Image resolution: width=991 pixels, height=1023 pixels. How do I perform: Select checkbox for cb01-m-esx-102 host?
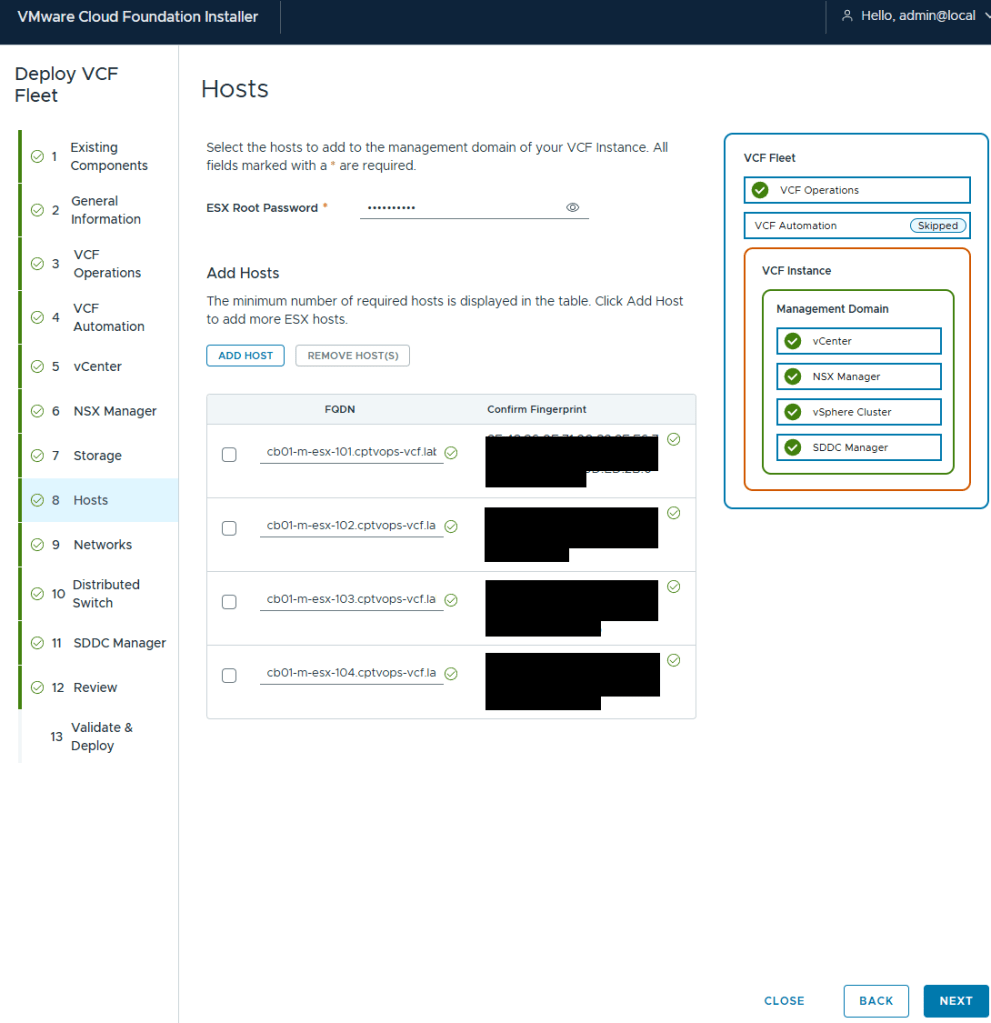229,528
